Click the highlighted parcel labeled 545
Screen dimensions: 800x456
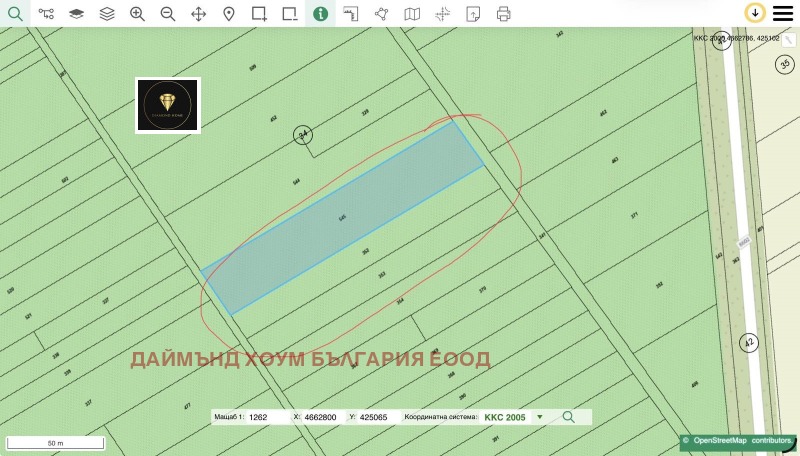pyautogui.click(x=342, y=218)
